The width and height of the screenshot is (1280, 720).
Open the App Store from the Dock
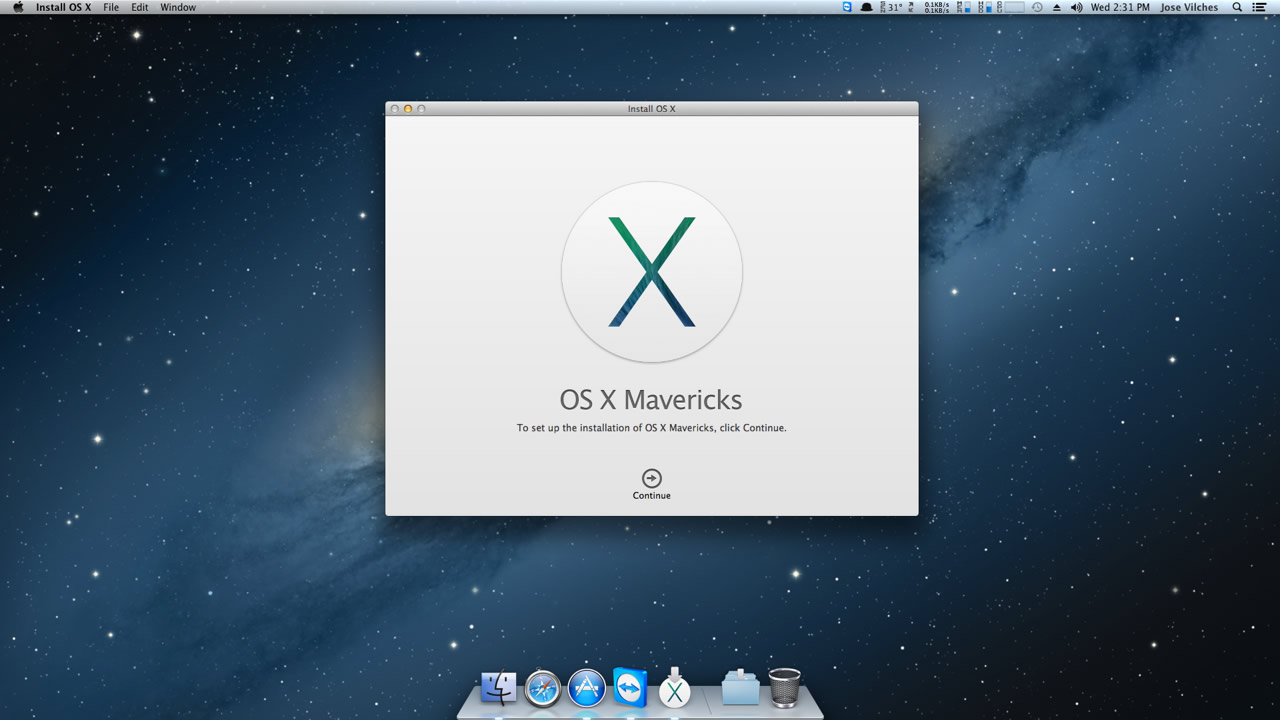[x=587, y=688]
